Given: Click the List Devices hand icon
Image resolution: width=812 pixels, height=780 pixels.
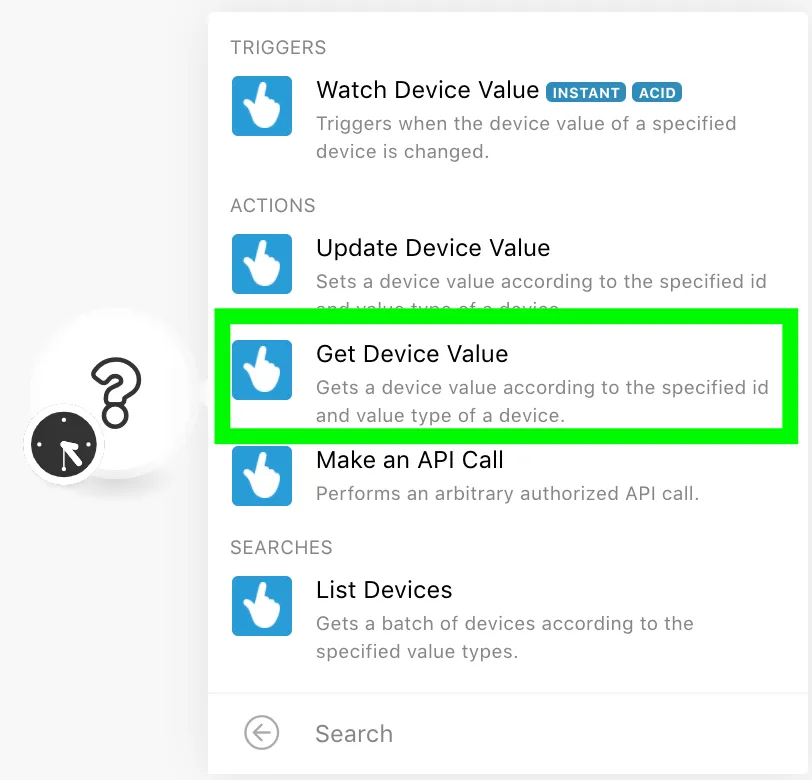Looking at the screenshot, I should point(262,606).
